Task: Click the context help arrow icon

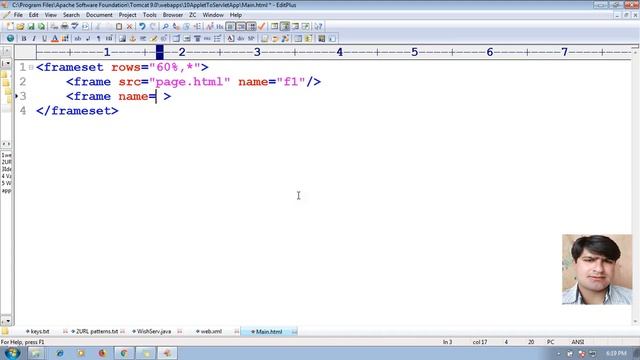Action: tap(318, 27)
